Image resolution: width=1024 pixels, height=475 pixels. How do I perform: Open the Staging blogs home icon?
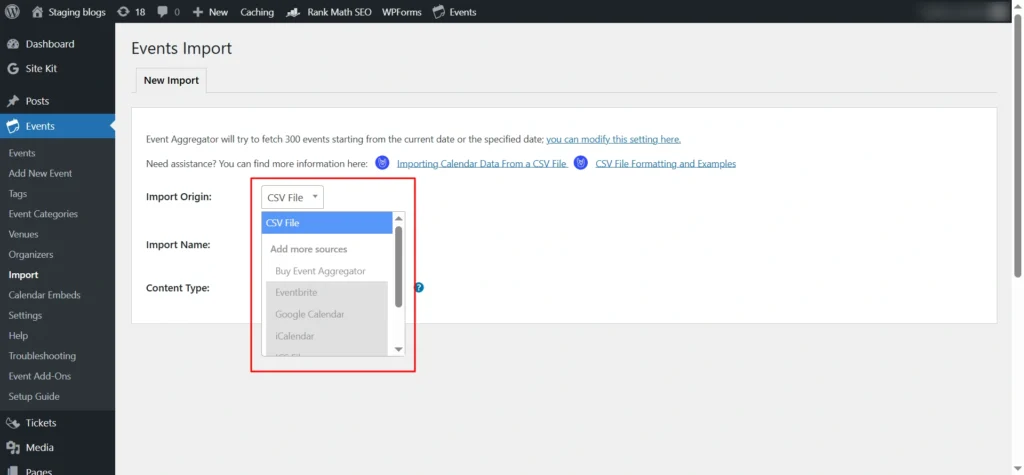(37, 12)
